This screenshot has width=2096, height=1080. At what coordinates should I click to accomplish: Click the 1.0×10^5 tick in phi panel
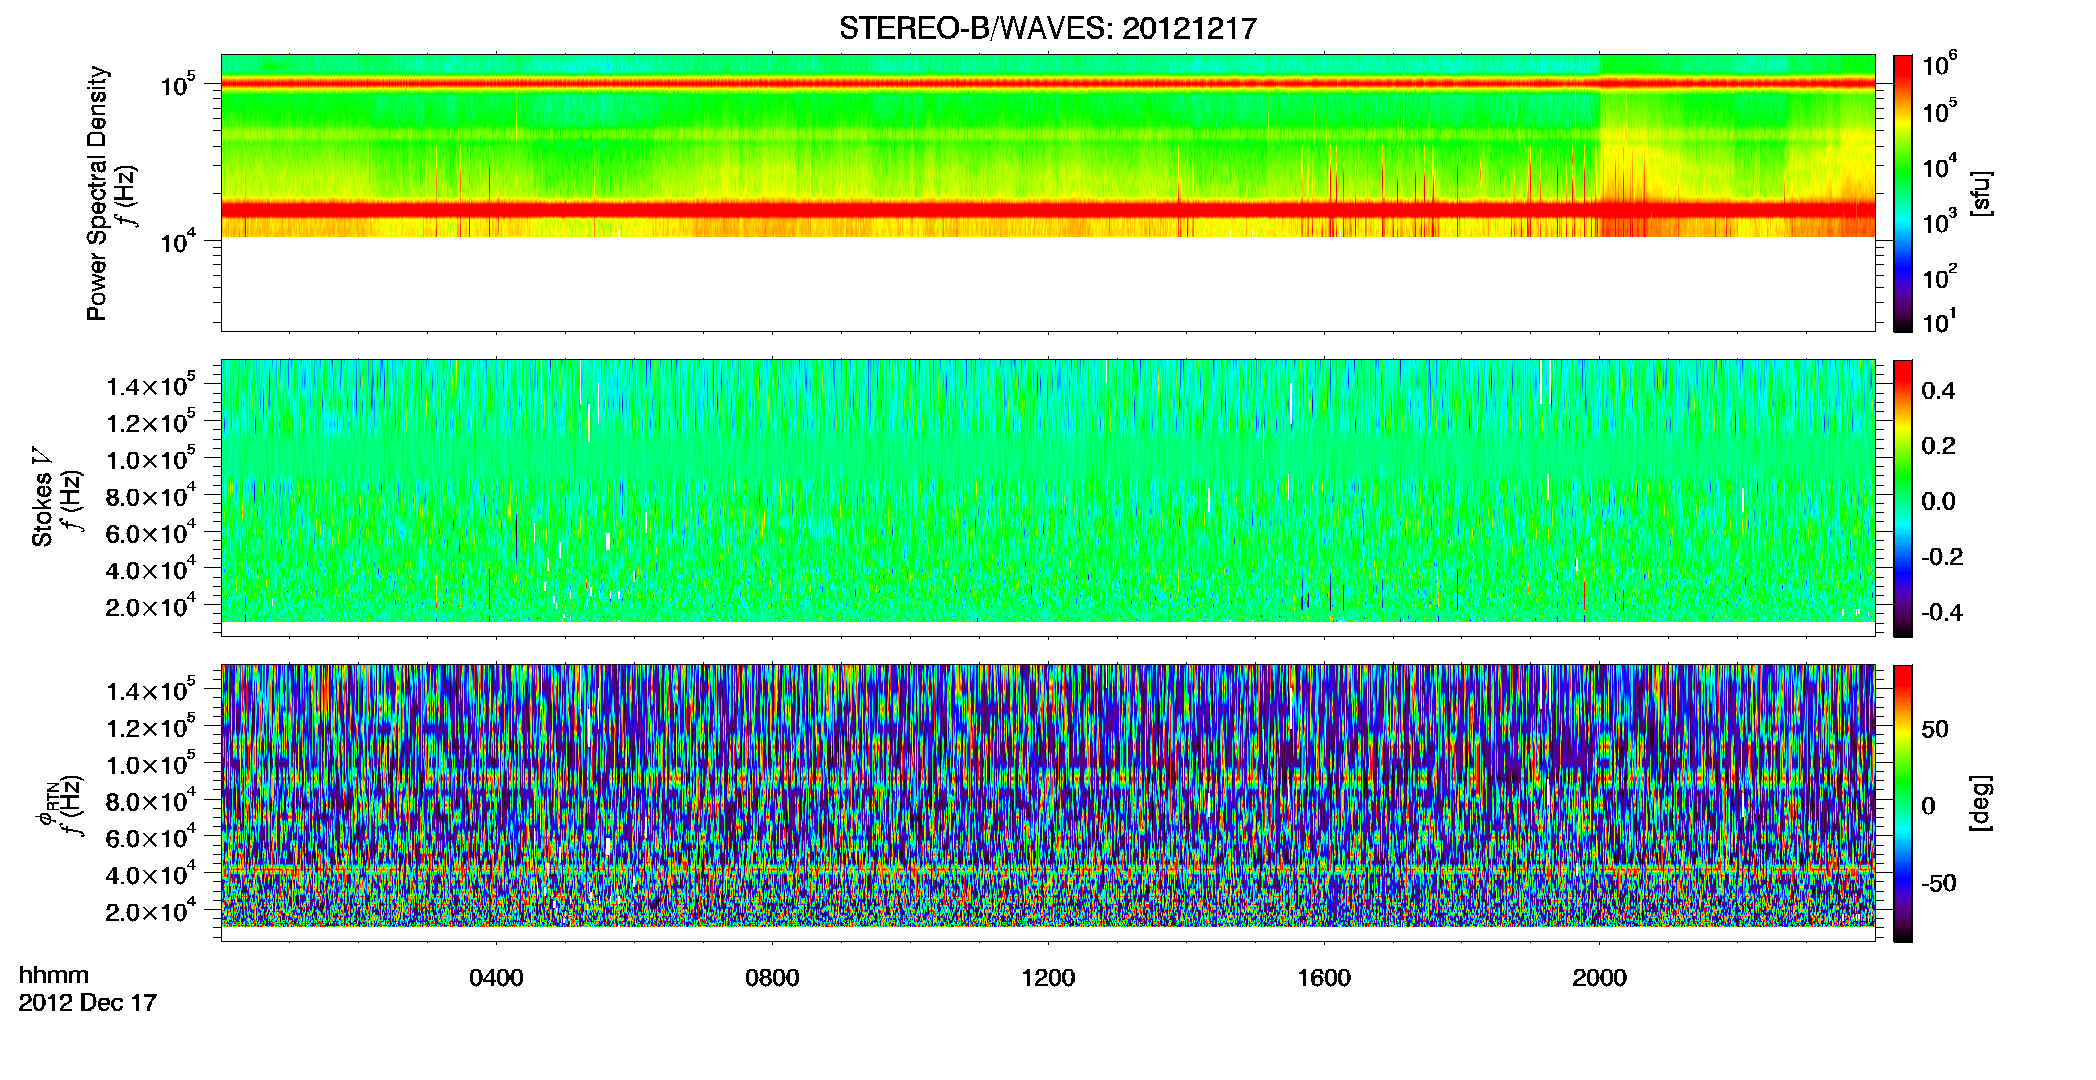150,763
